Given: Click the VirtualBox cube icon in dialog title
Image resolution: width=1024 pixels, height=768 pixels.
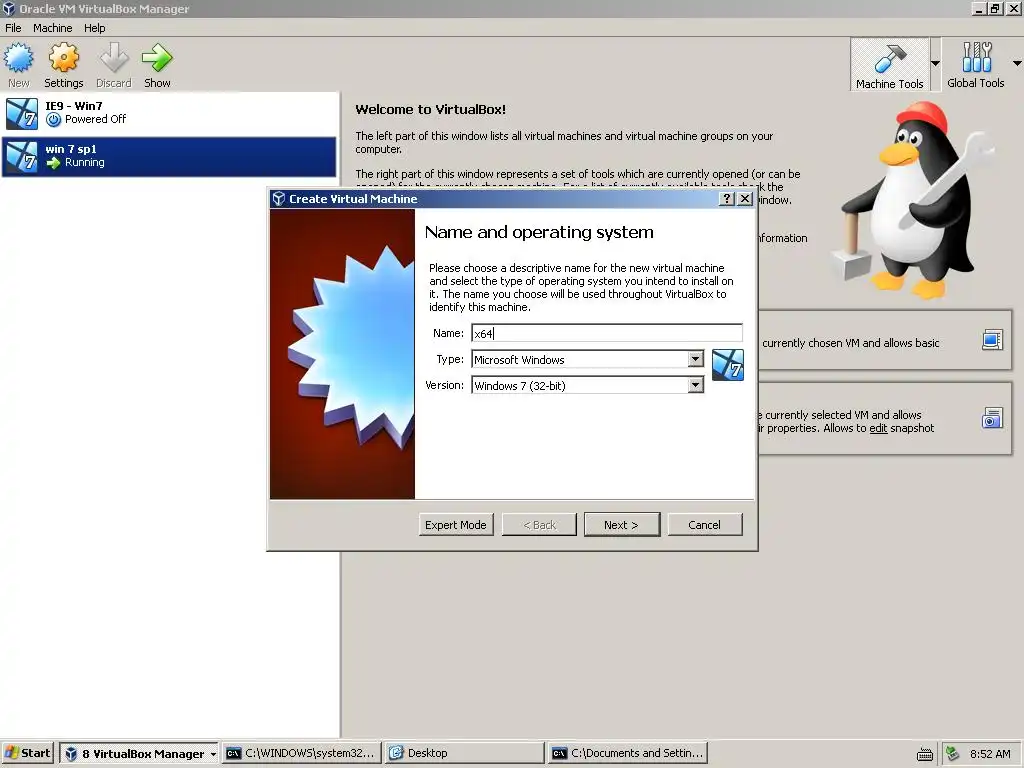Looking at the screenshot, I should click(279, 199).
